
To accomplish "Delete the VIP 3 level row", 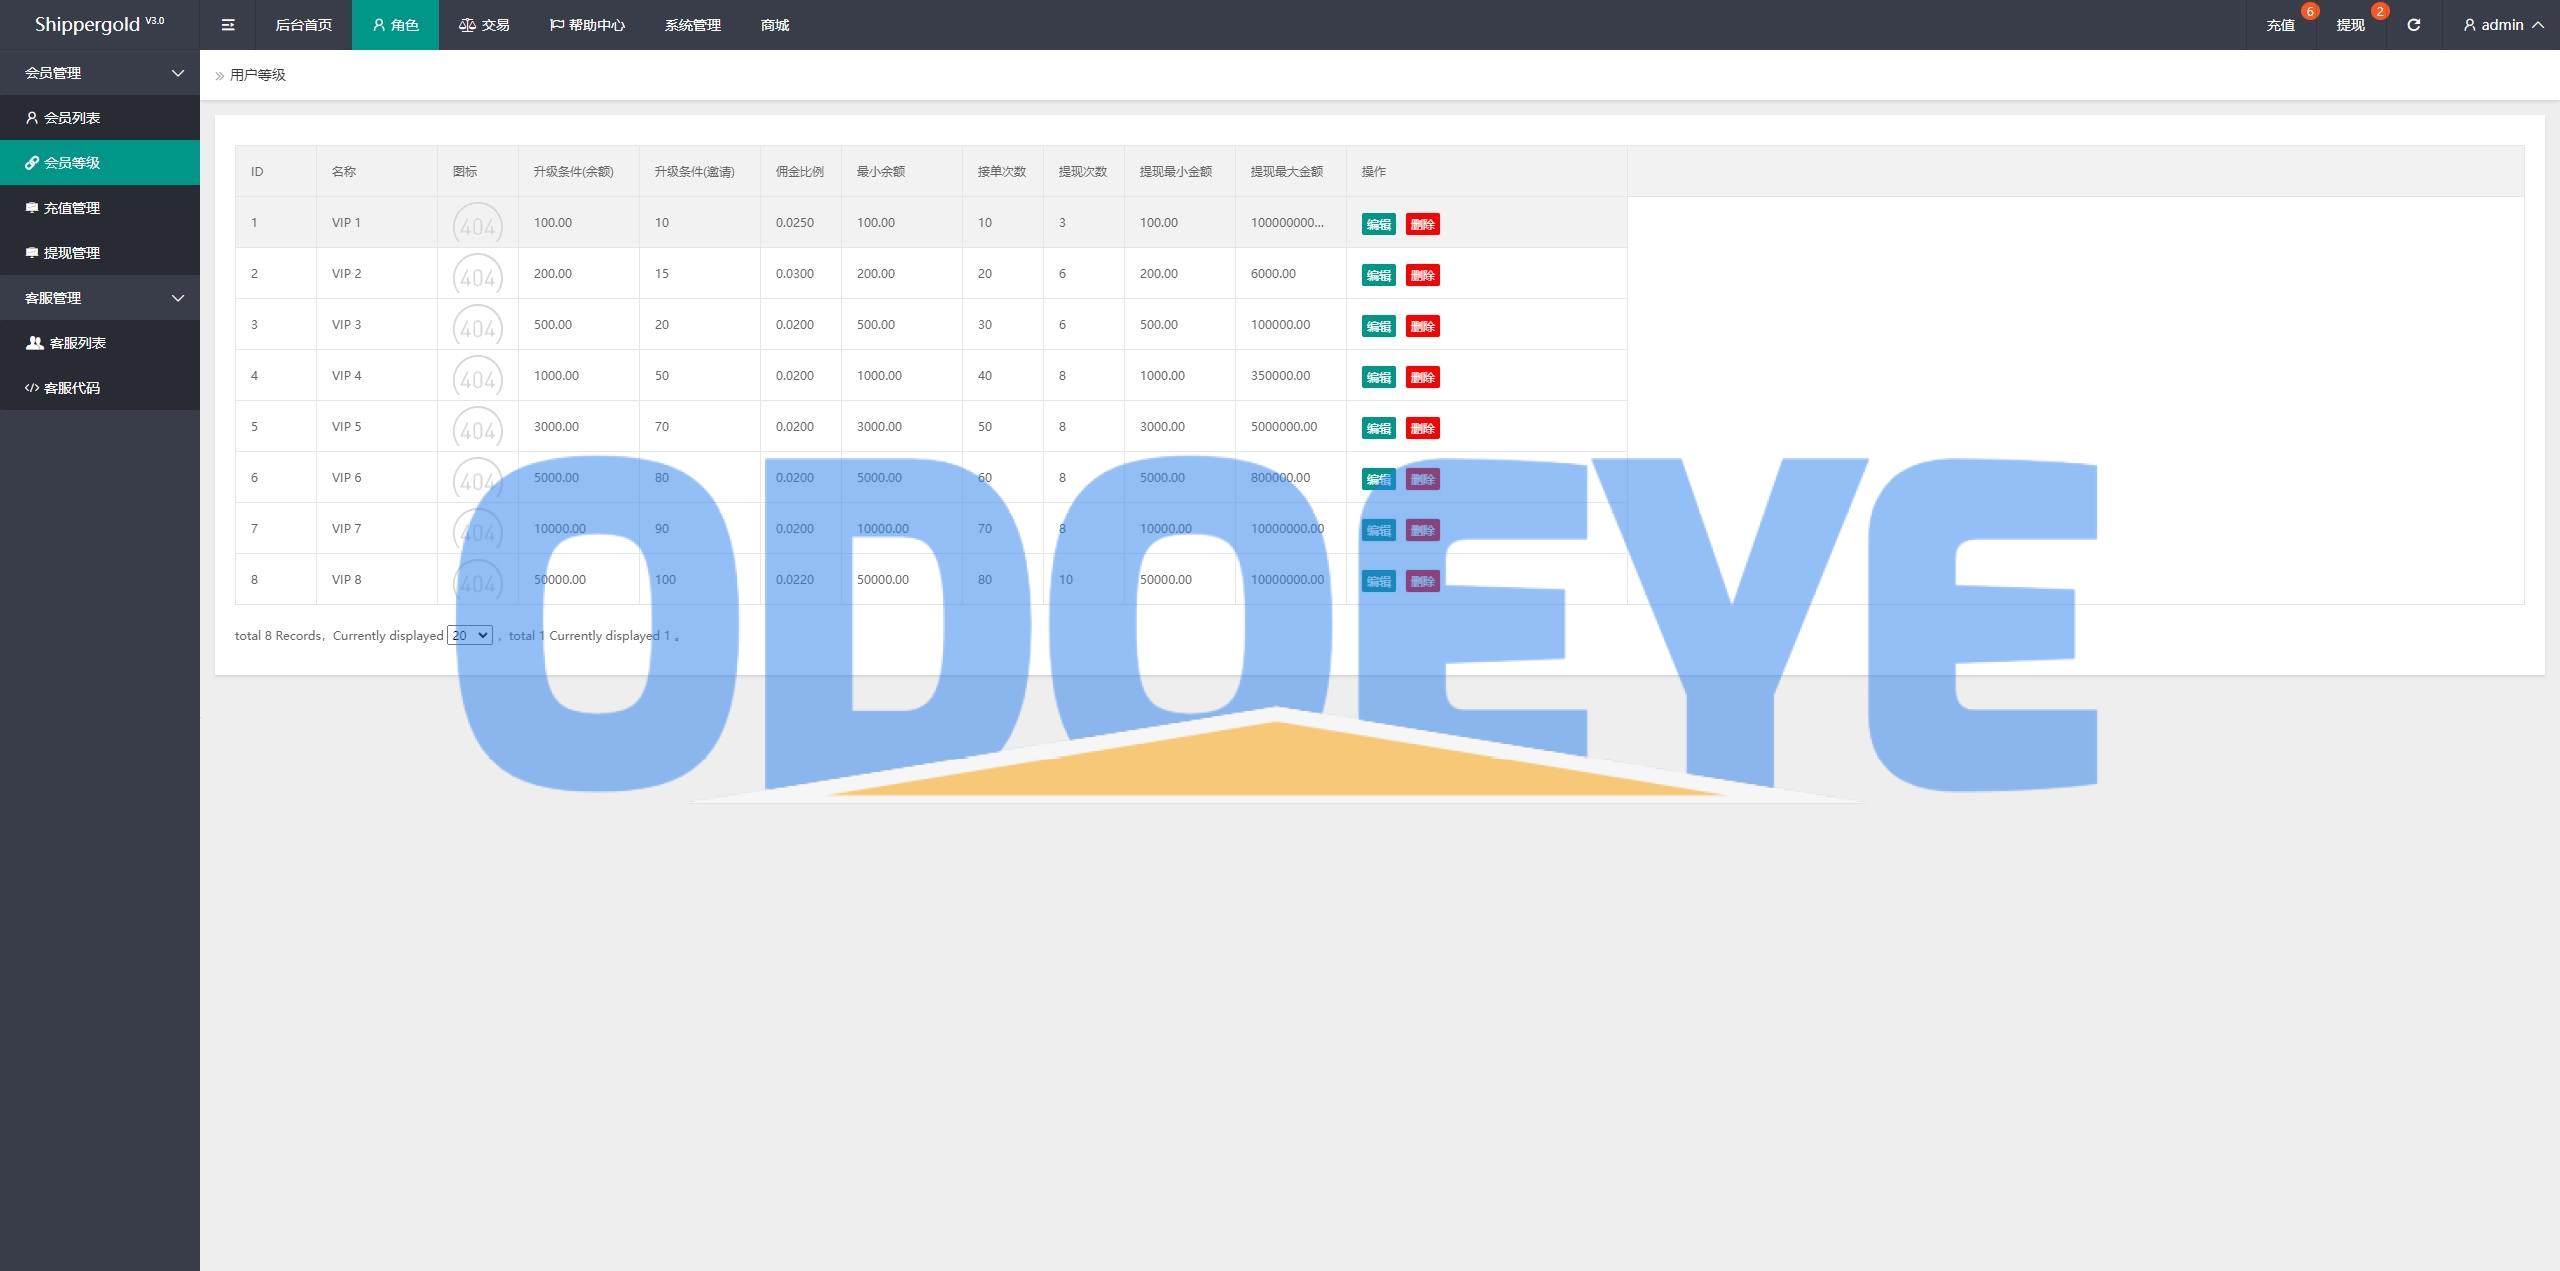I will (x=1422, y=326).
